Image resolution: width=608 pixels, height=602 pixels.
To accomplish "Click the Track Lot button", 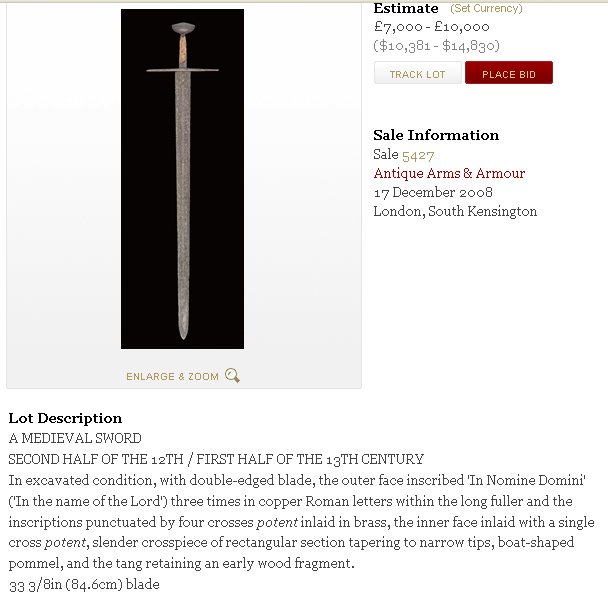I will tap(418, 73).
